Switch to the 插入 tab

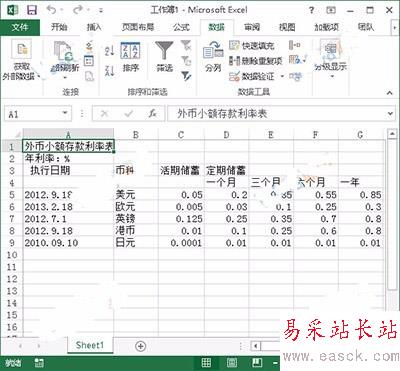coord(94,27)
